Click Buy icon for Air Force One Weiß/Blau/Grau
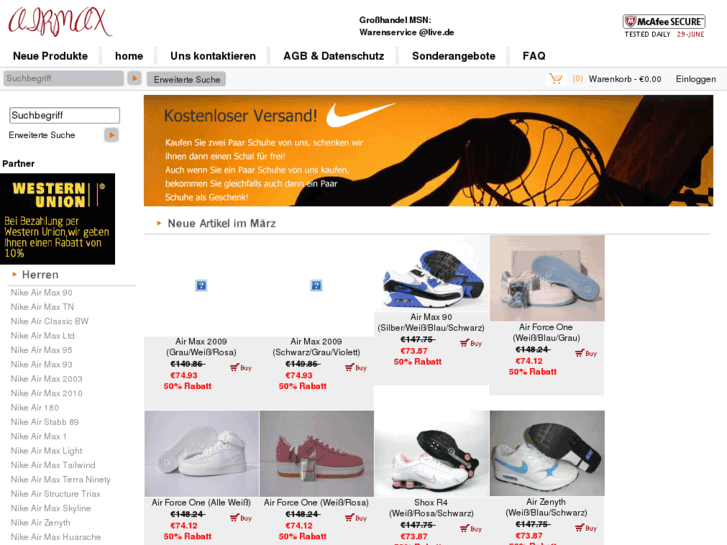 (x=586, y=353)
